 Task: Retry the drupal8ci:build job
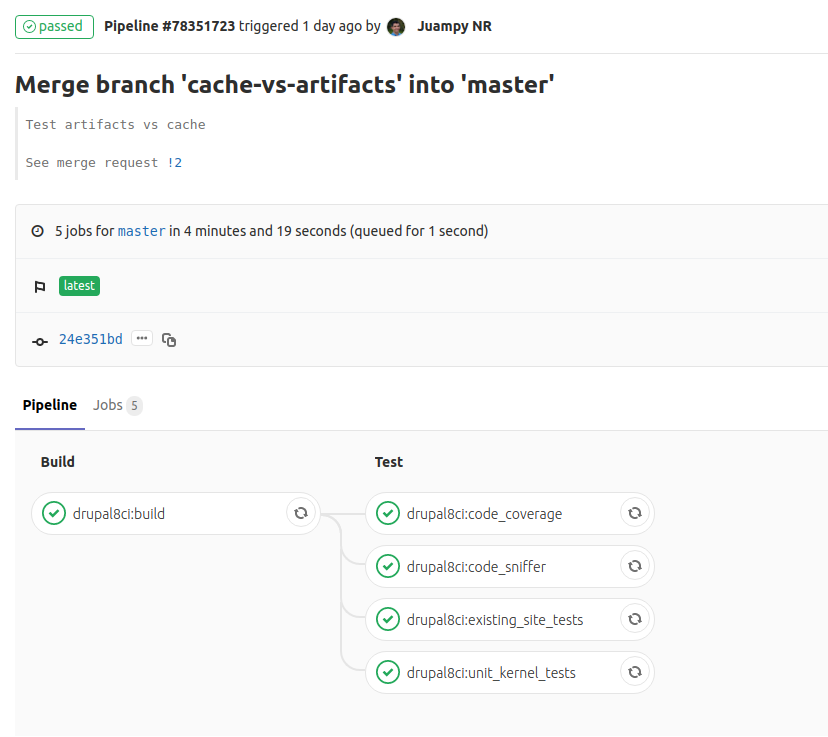click(301, 513)
